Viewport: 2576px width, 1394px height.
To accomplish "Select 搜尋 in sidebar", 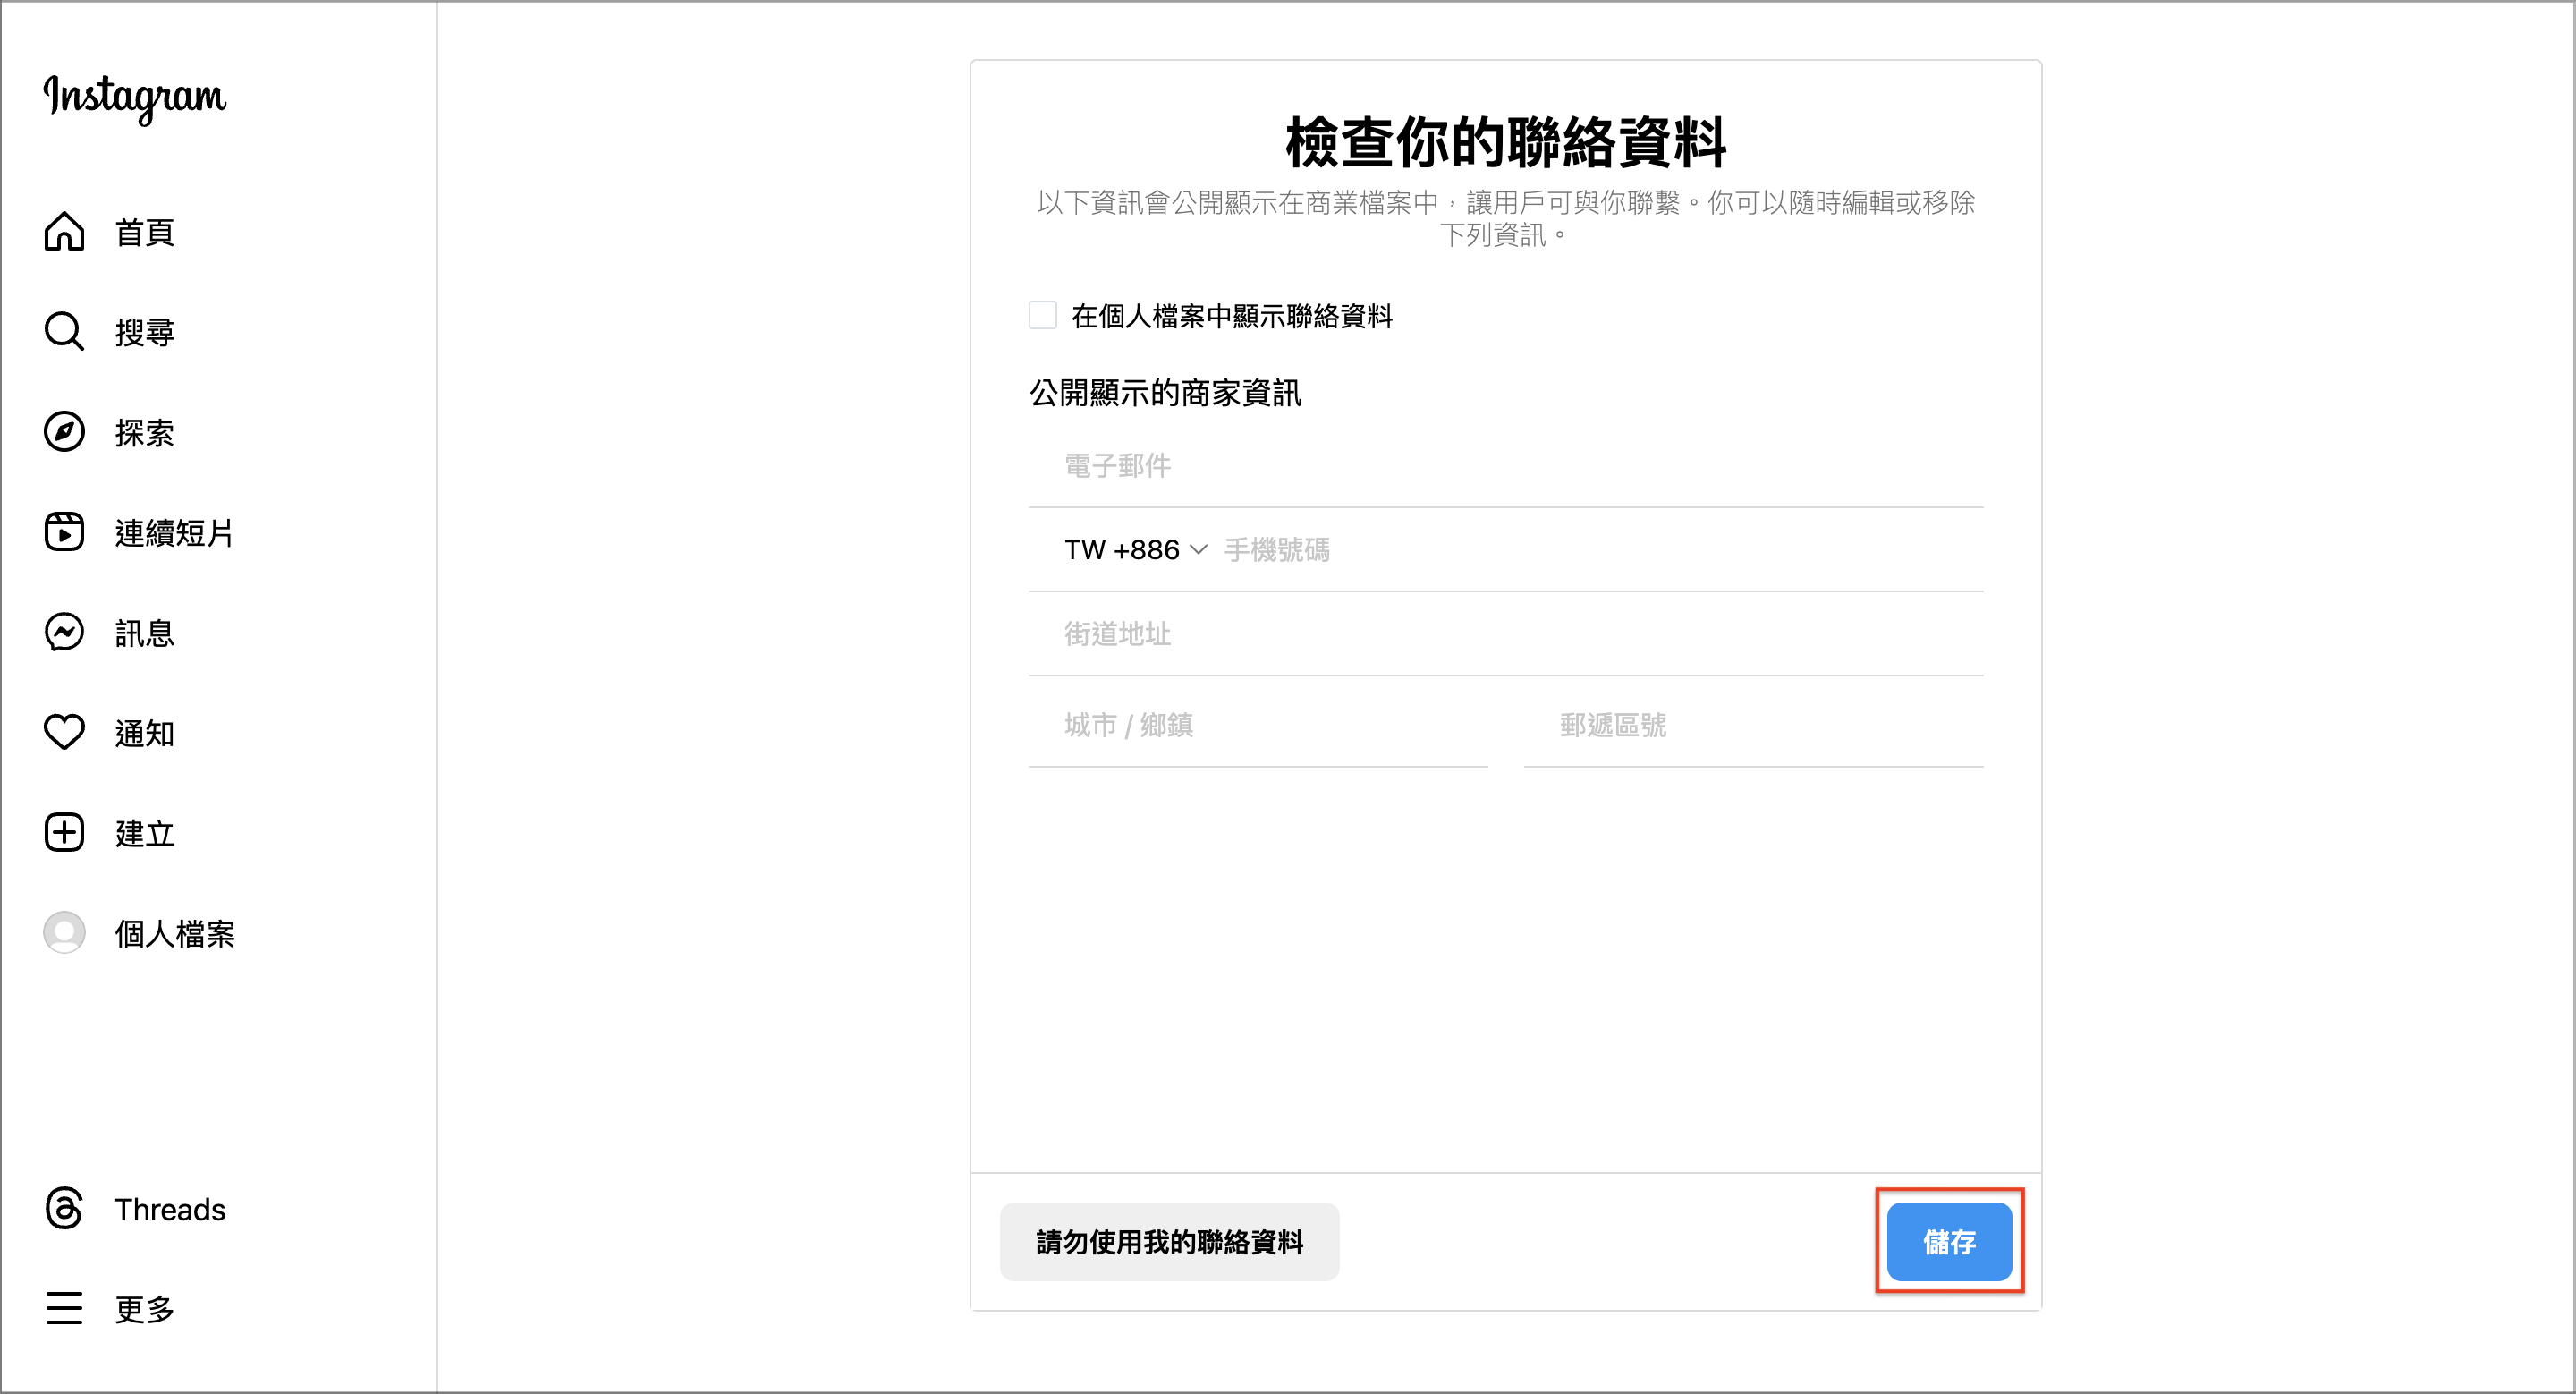I will coord(145,332).
